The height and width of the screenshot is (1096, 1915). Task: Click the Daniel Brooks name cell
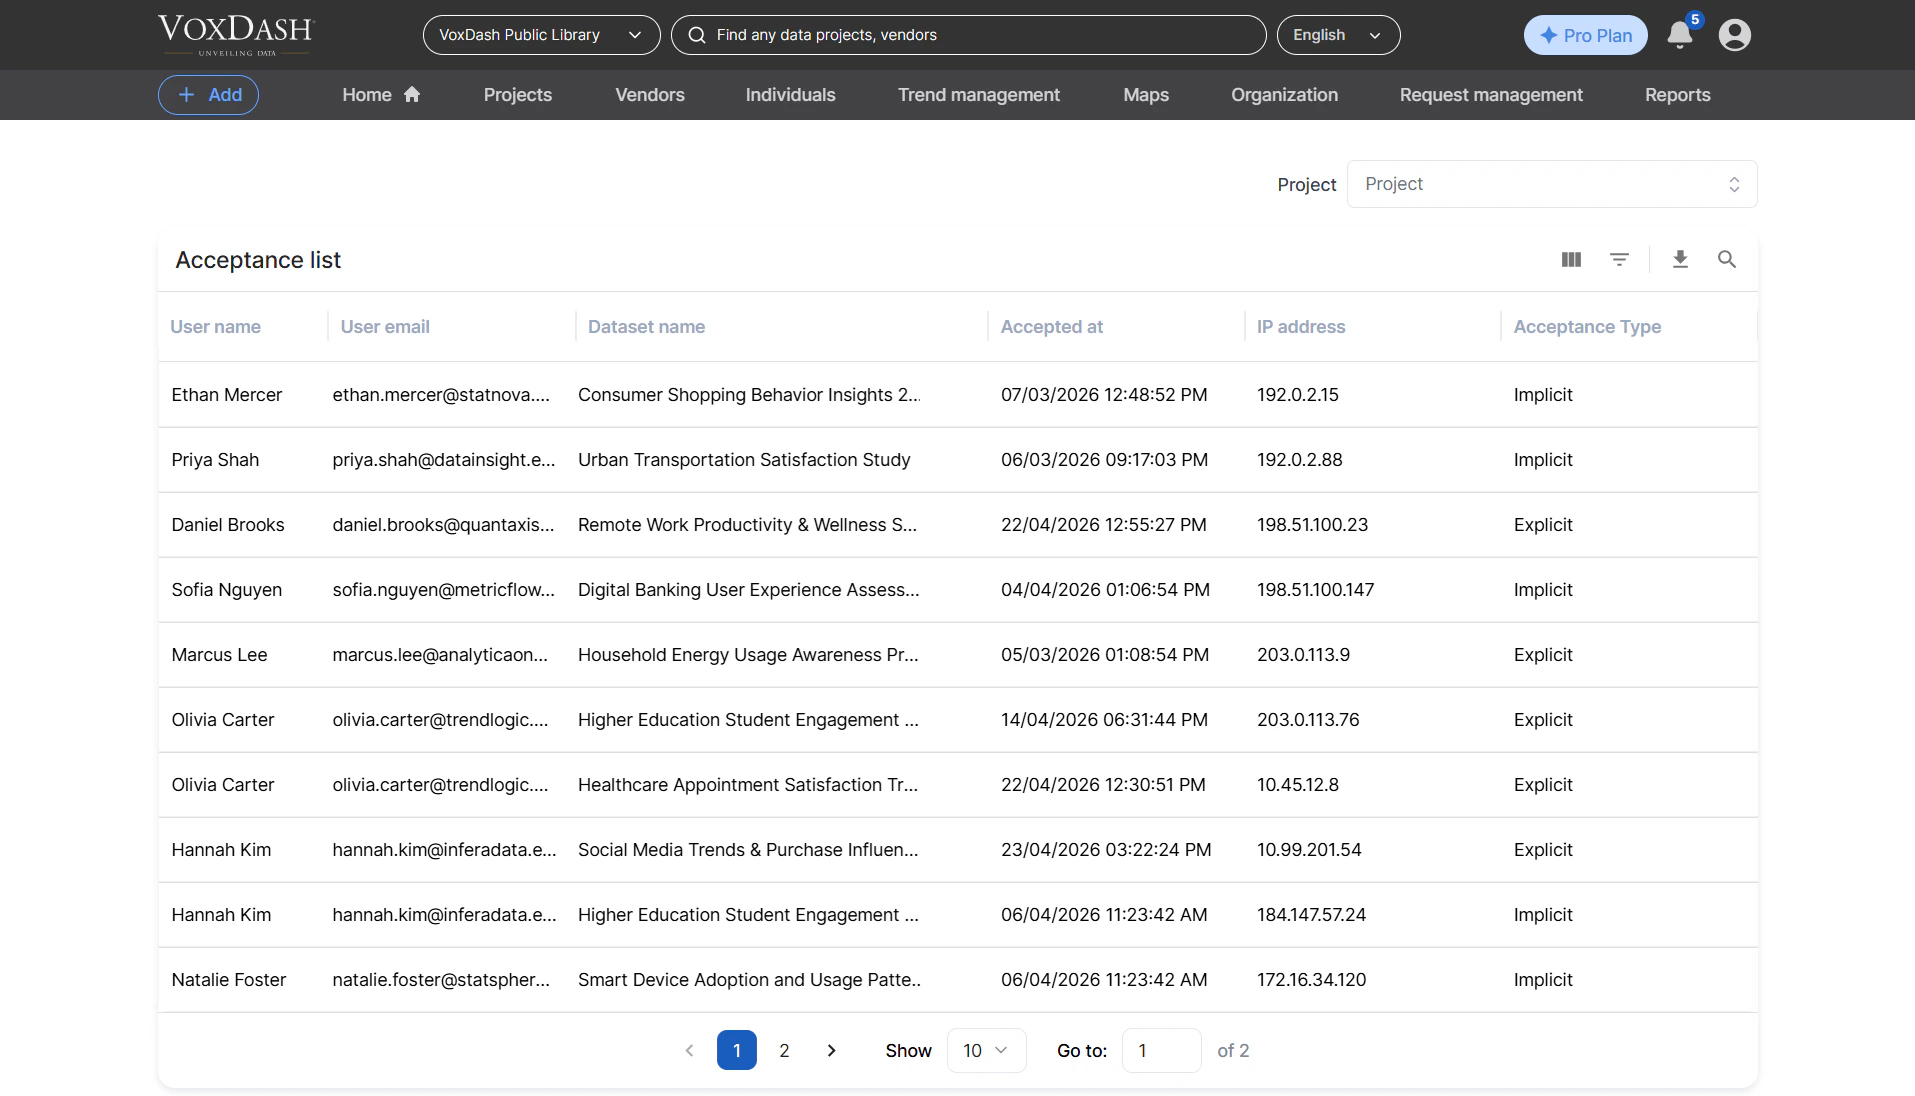click(227, 525)
